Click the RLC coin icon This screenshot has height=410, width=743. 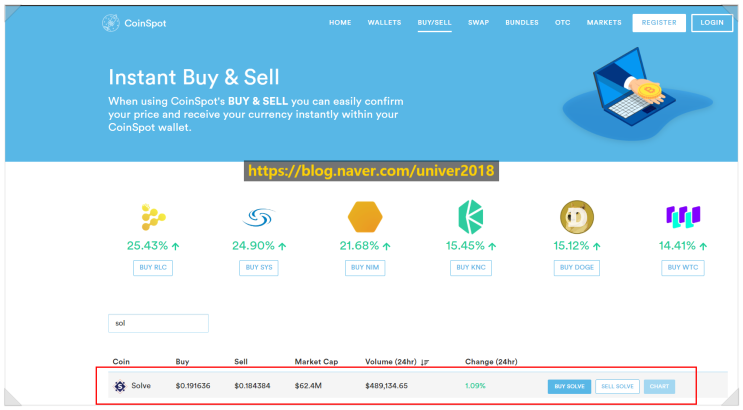[x=153, y=217]
